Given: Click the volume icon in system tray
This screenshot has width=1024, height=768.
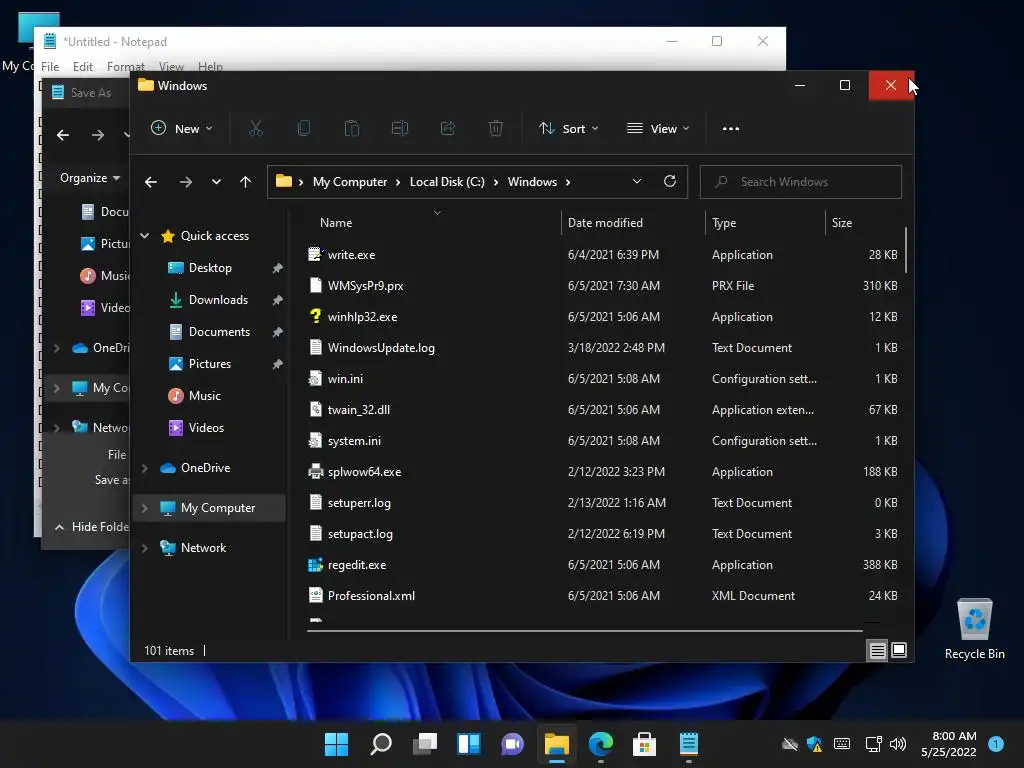Looking at the screenshot, I should coord(898,744).
